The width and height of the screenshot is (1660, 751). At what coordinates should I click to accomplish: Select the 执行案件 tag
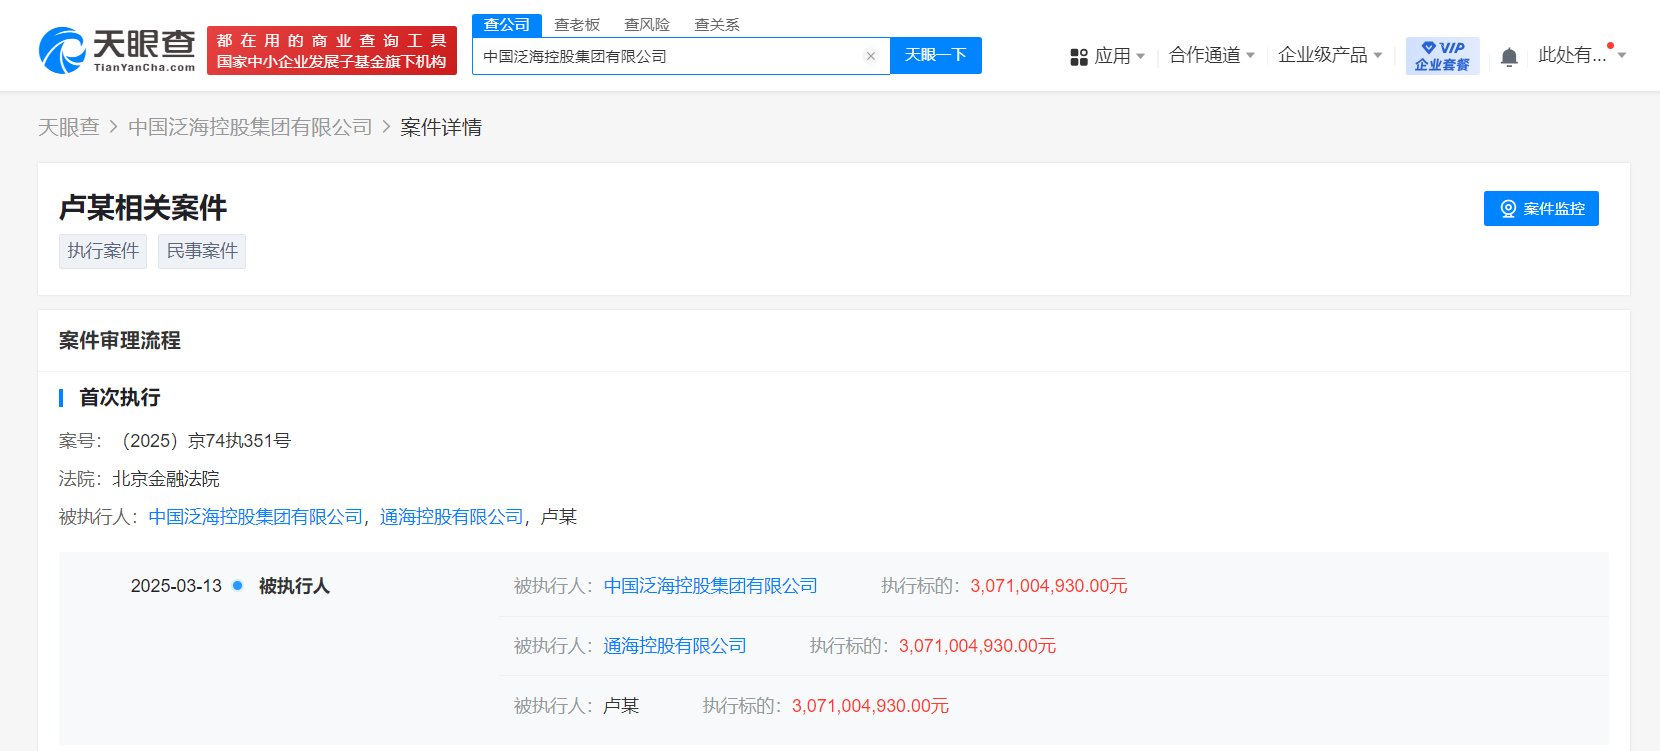(x=103, y=251)
